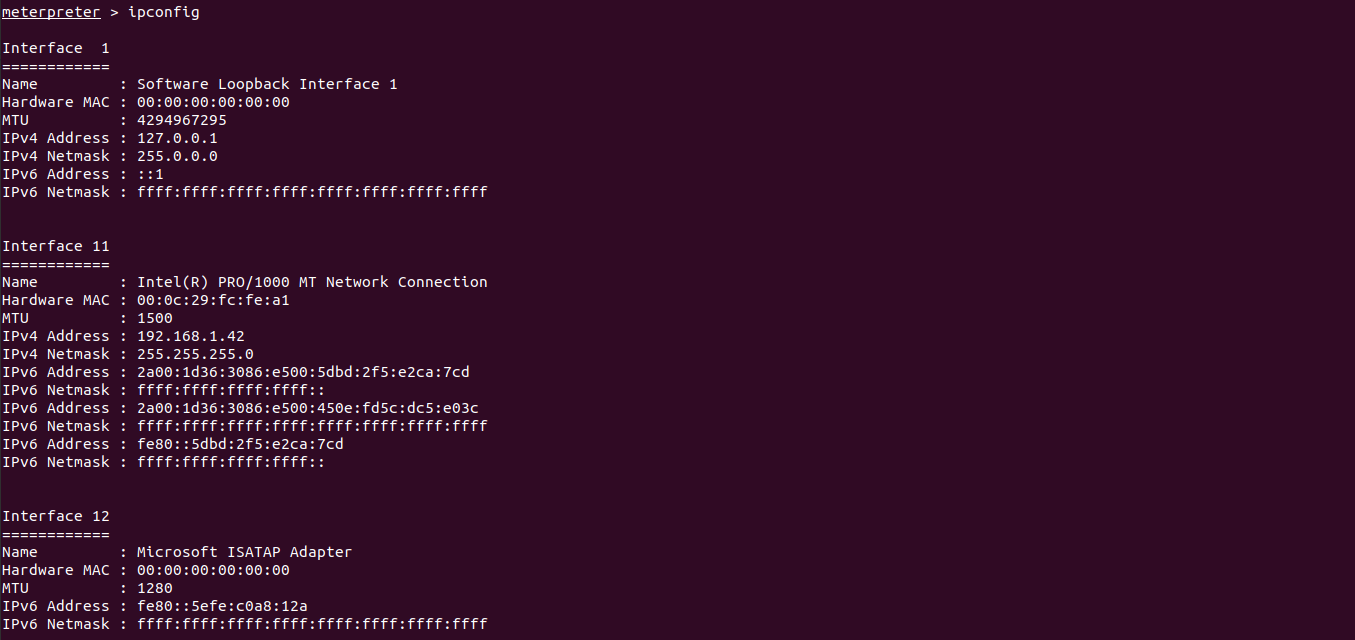This screenshot has width=1355, height=640.
Task: Click the MTU value 1500
Action: [155, 318]
